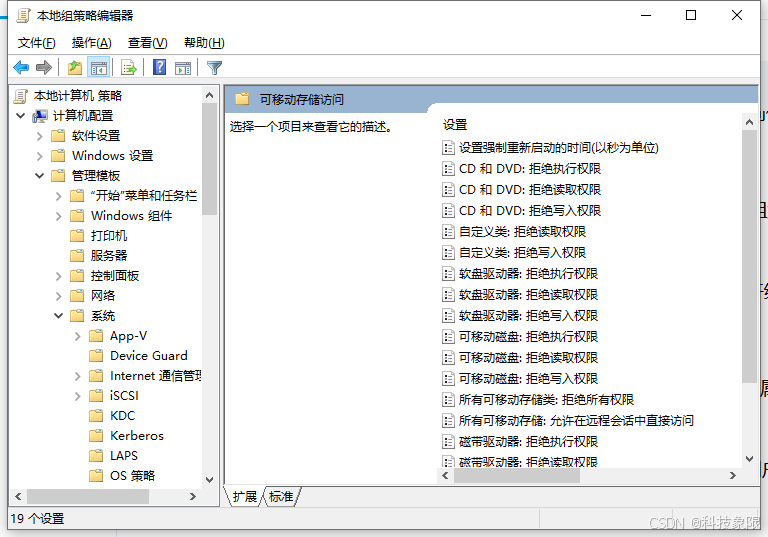
Task: Click policy icon of 软盘驱动器: 拒绝执行权限
Action: tap(448, 273)
